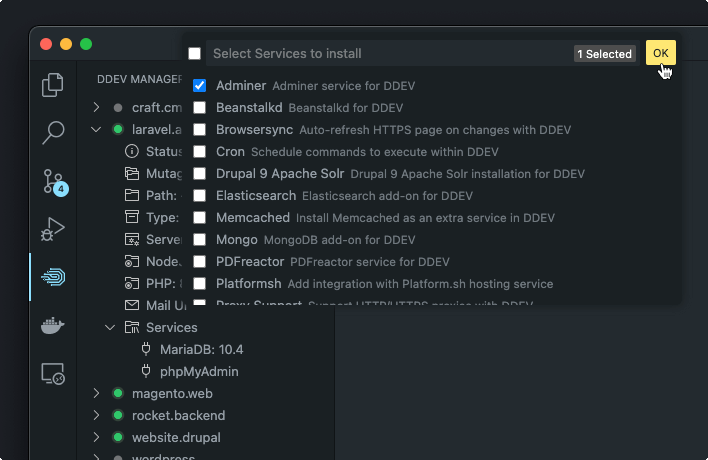Expand the rocket.backend project
Image resolution: width=708 pixels, height=460 pixels.
(96, 415)
